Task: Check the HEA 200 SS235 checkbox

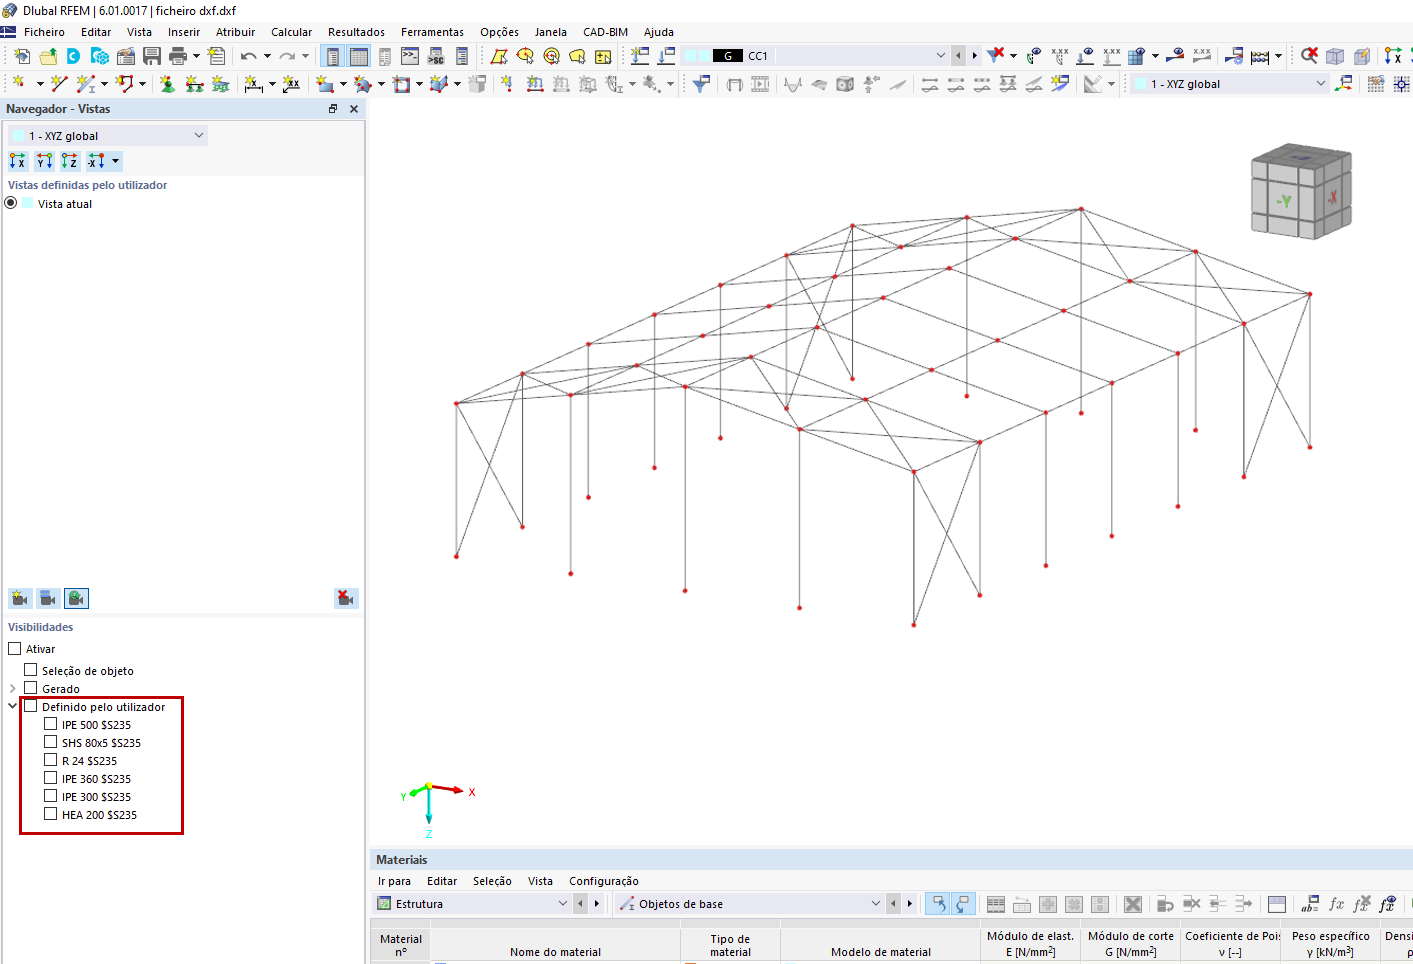Action: click(x=51, y=814)
